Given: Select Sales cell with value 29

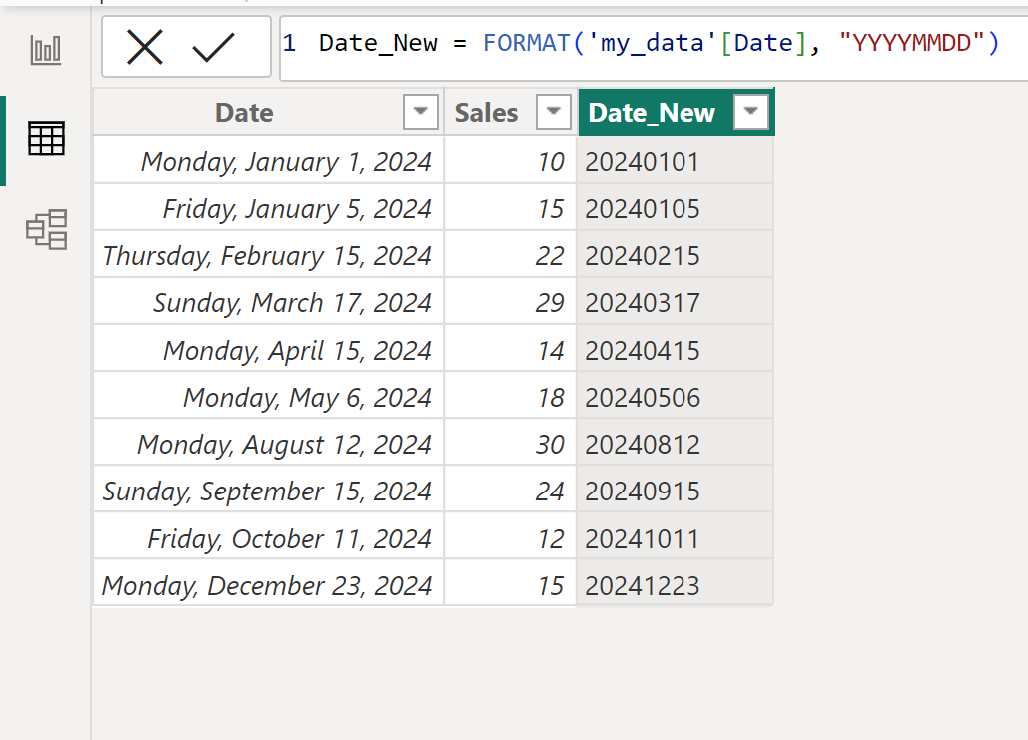Looking at the screenshot, I should (511, 303).
